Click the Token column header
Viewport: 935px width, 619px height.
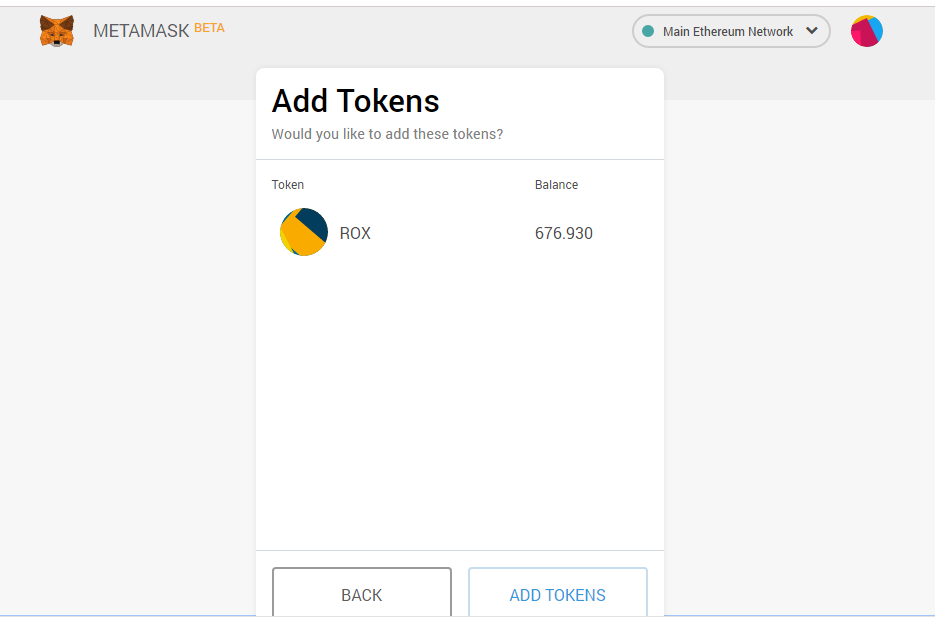(x=287, y=185)
